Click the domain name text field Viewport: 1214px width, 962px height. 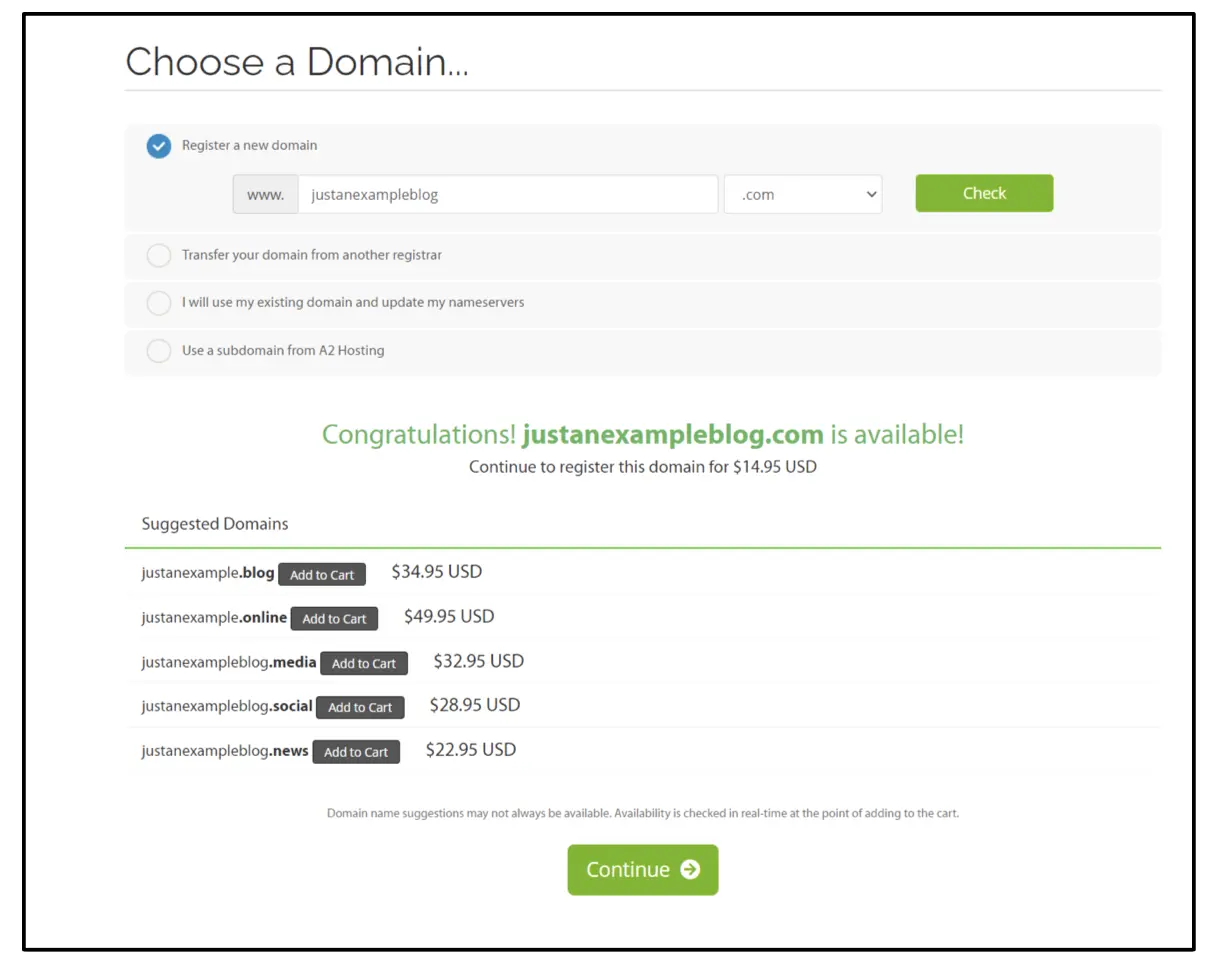pyautogui.click(x=507, y=194)
